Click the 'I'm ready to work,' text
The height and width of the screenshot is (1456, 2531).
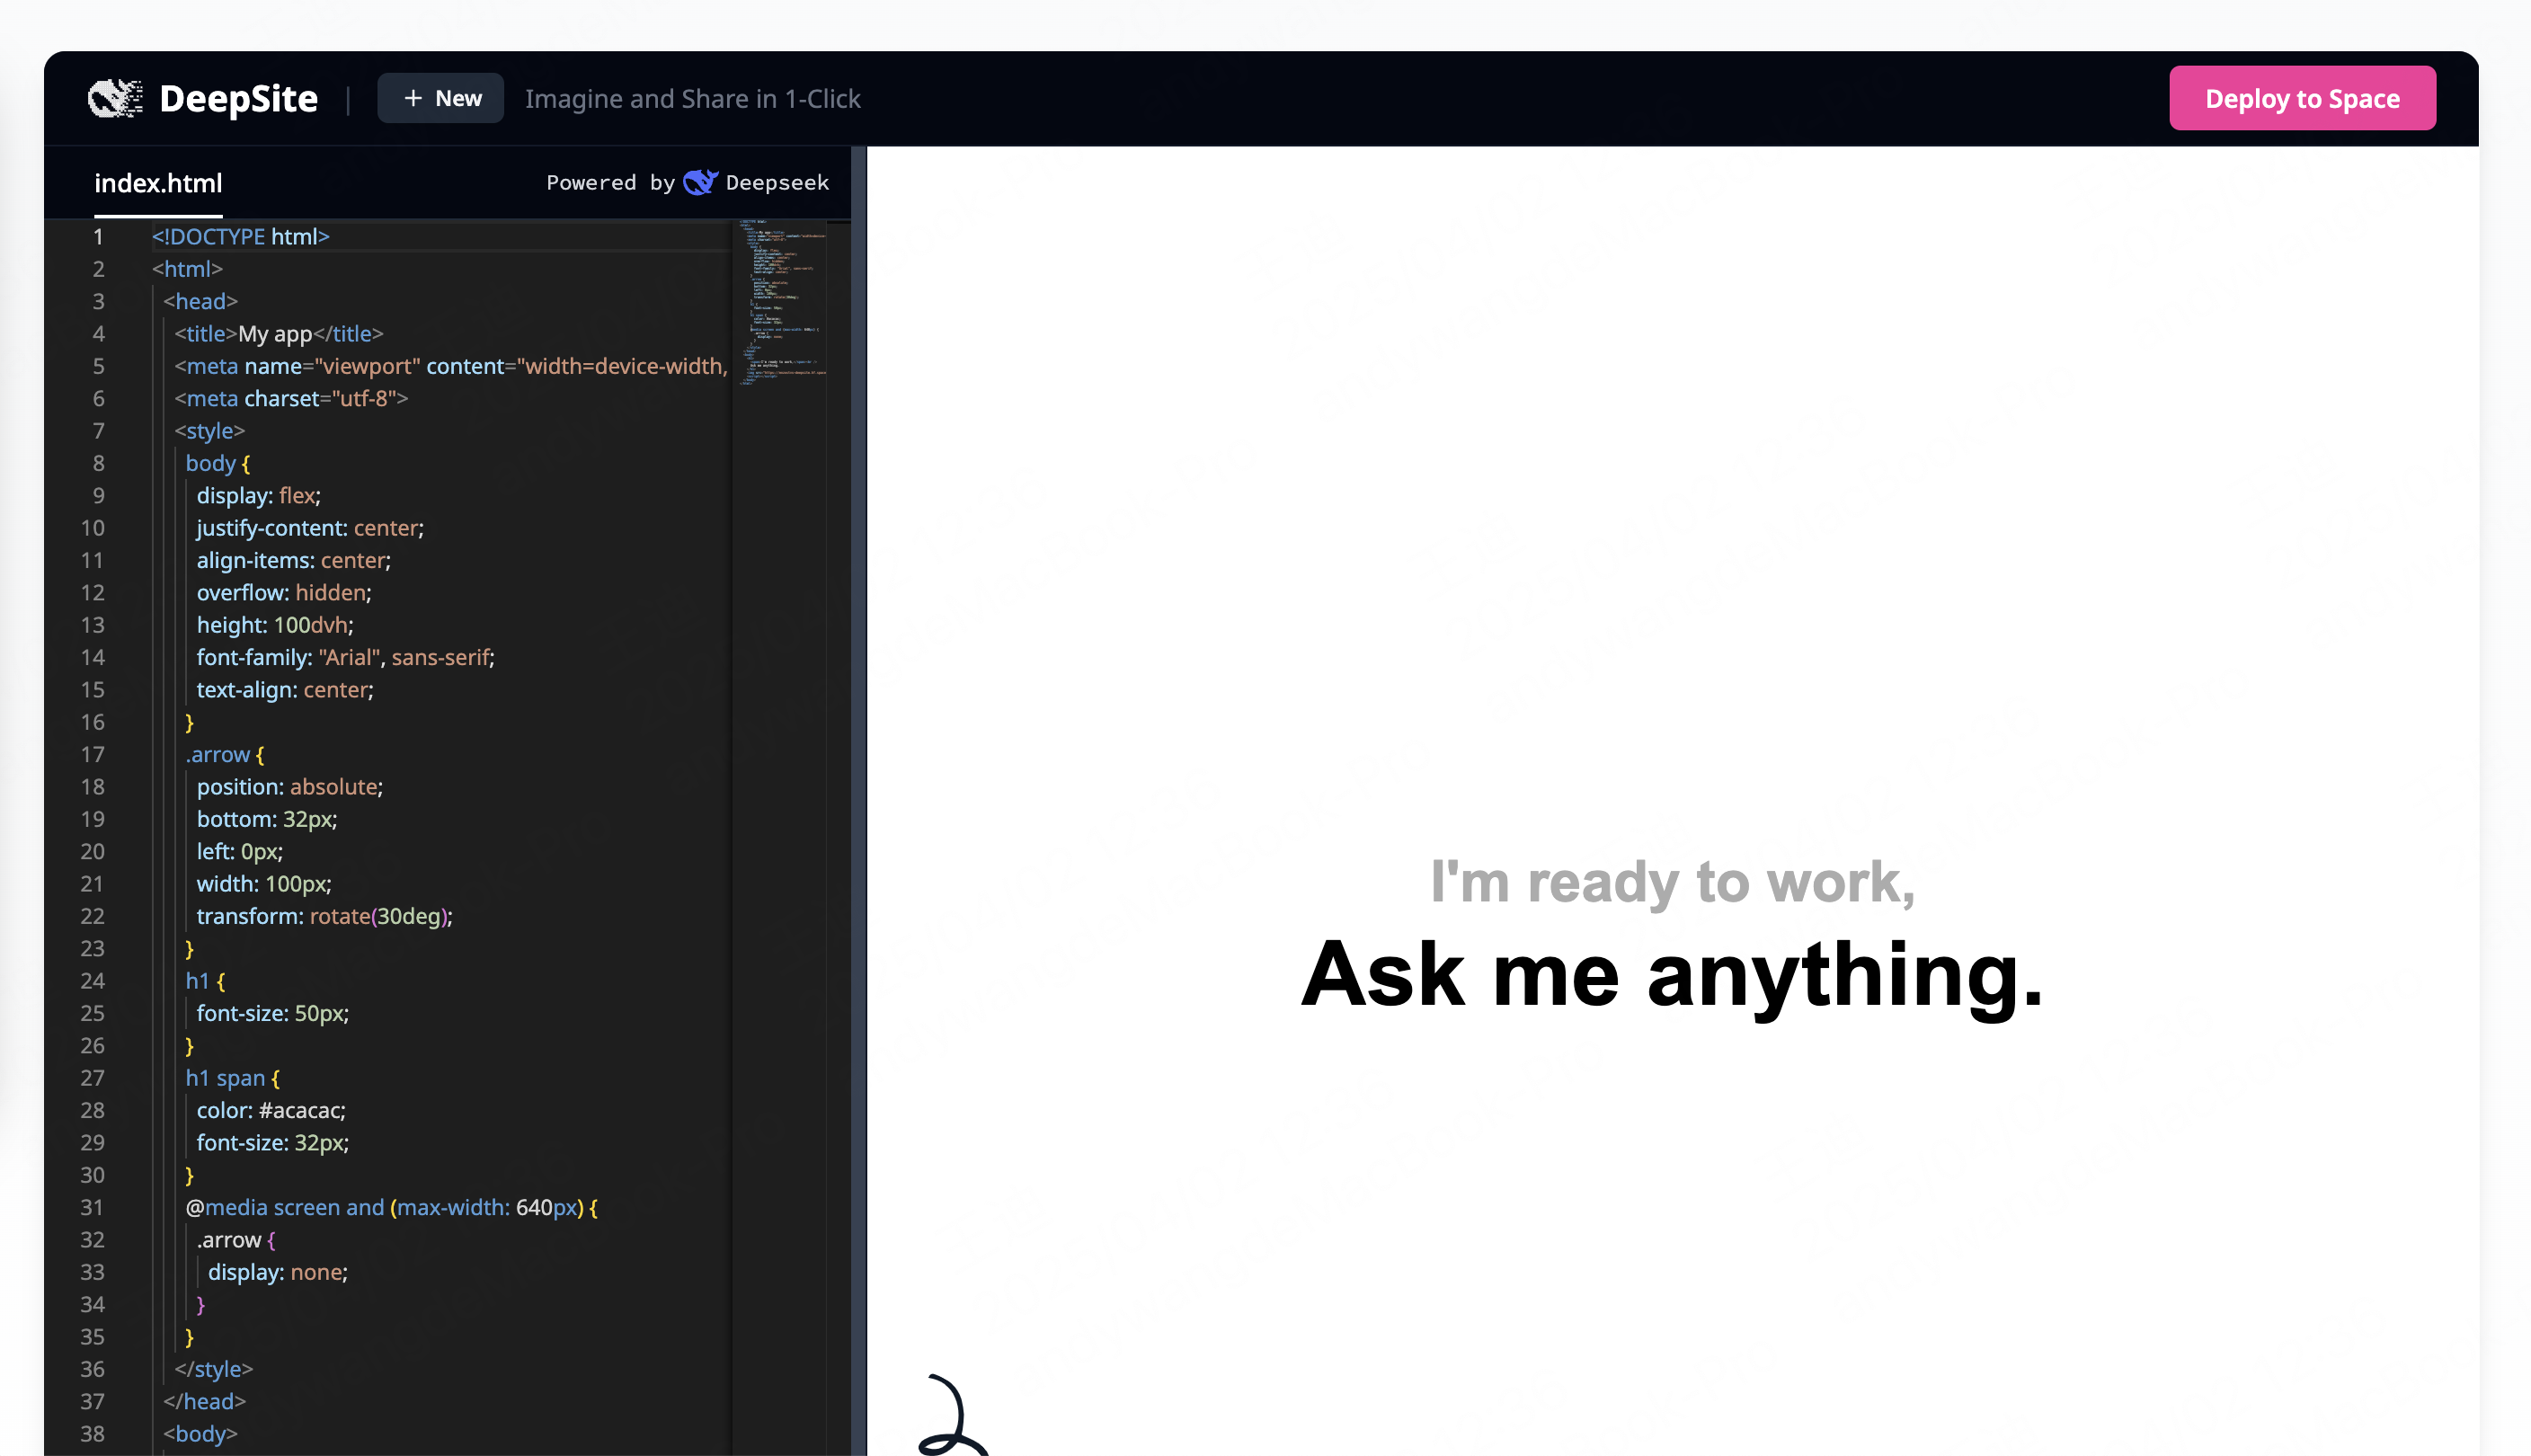(1671, 882)
